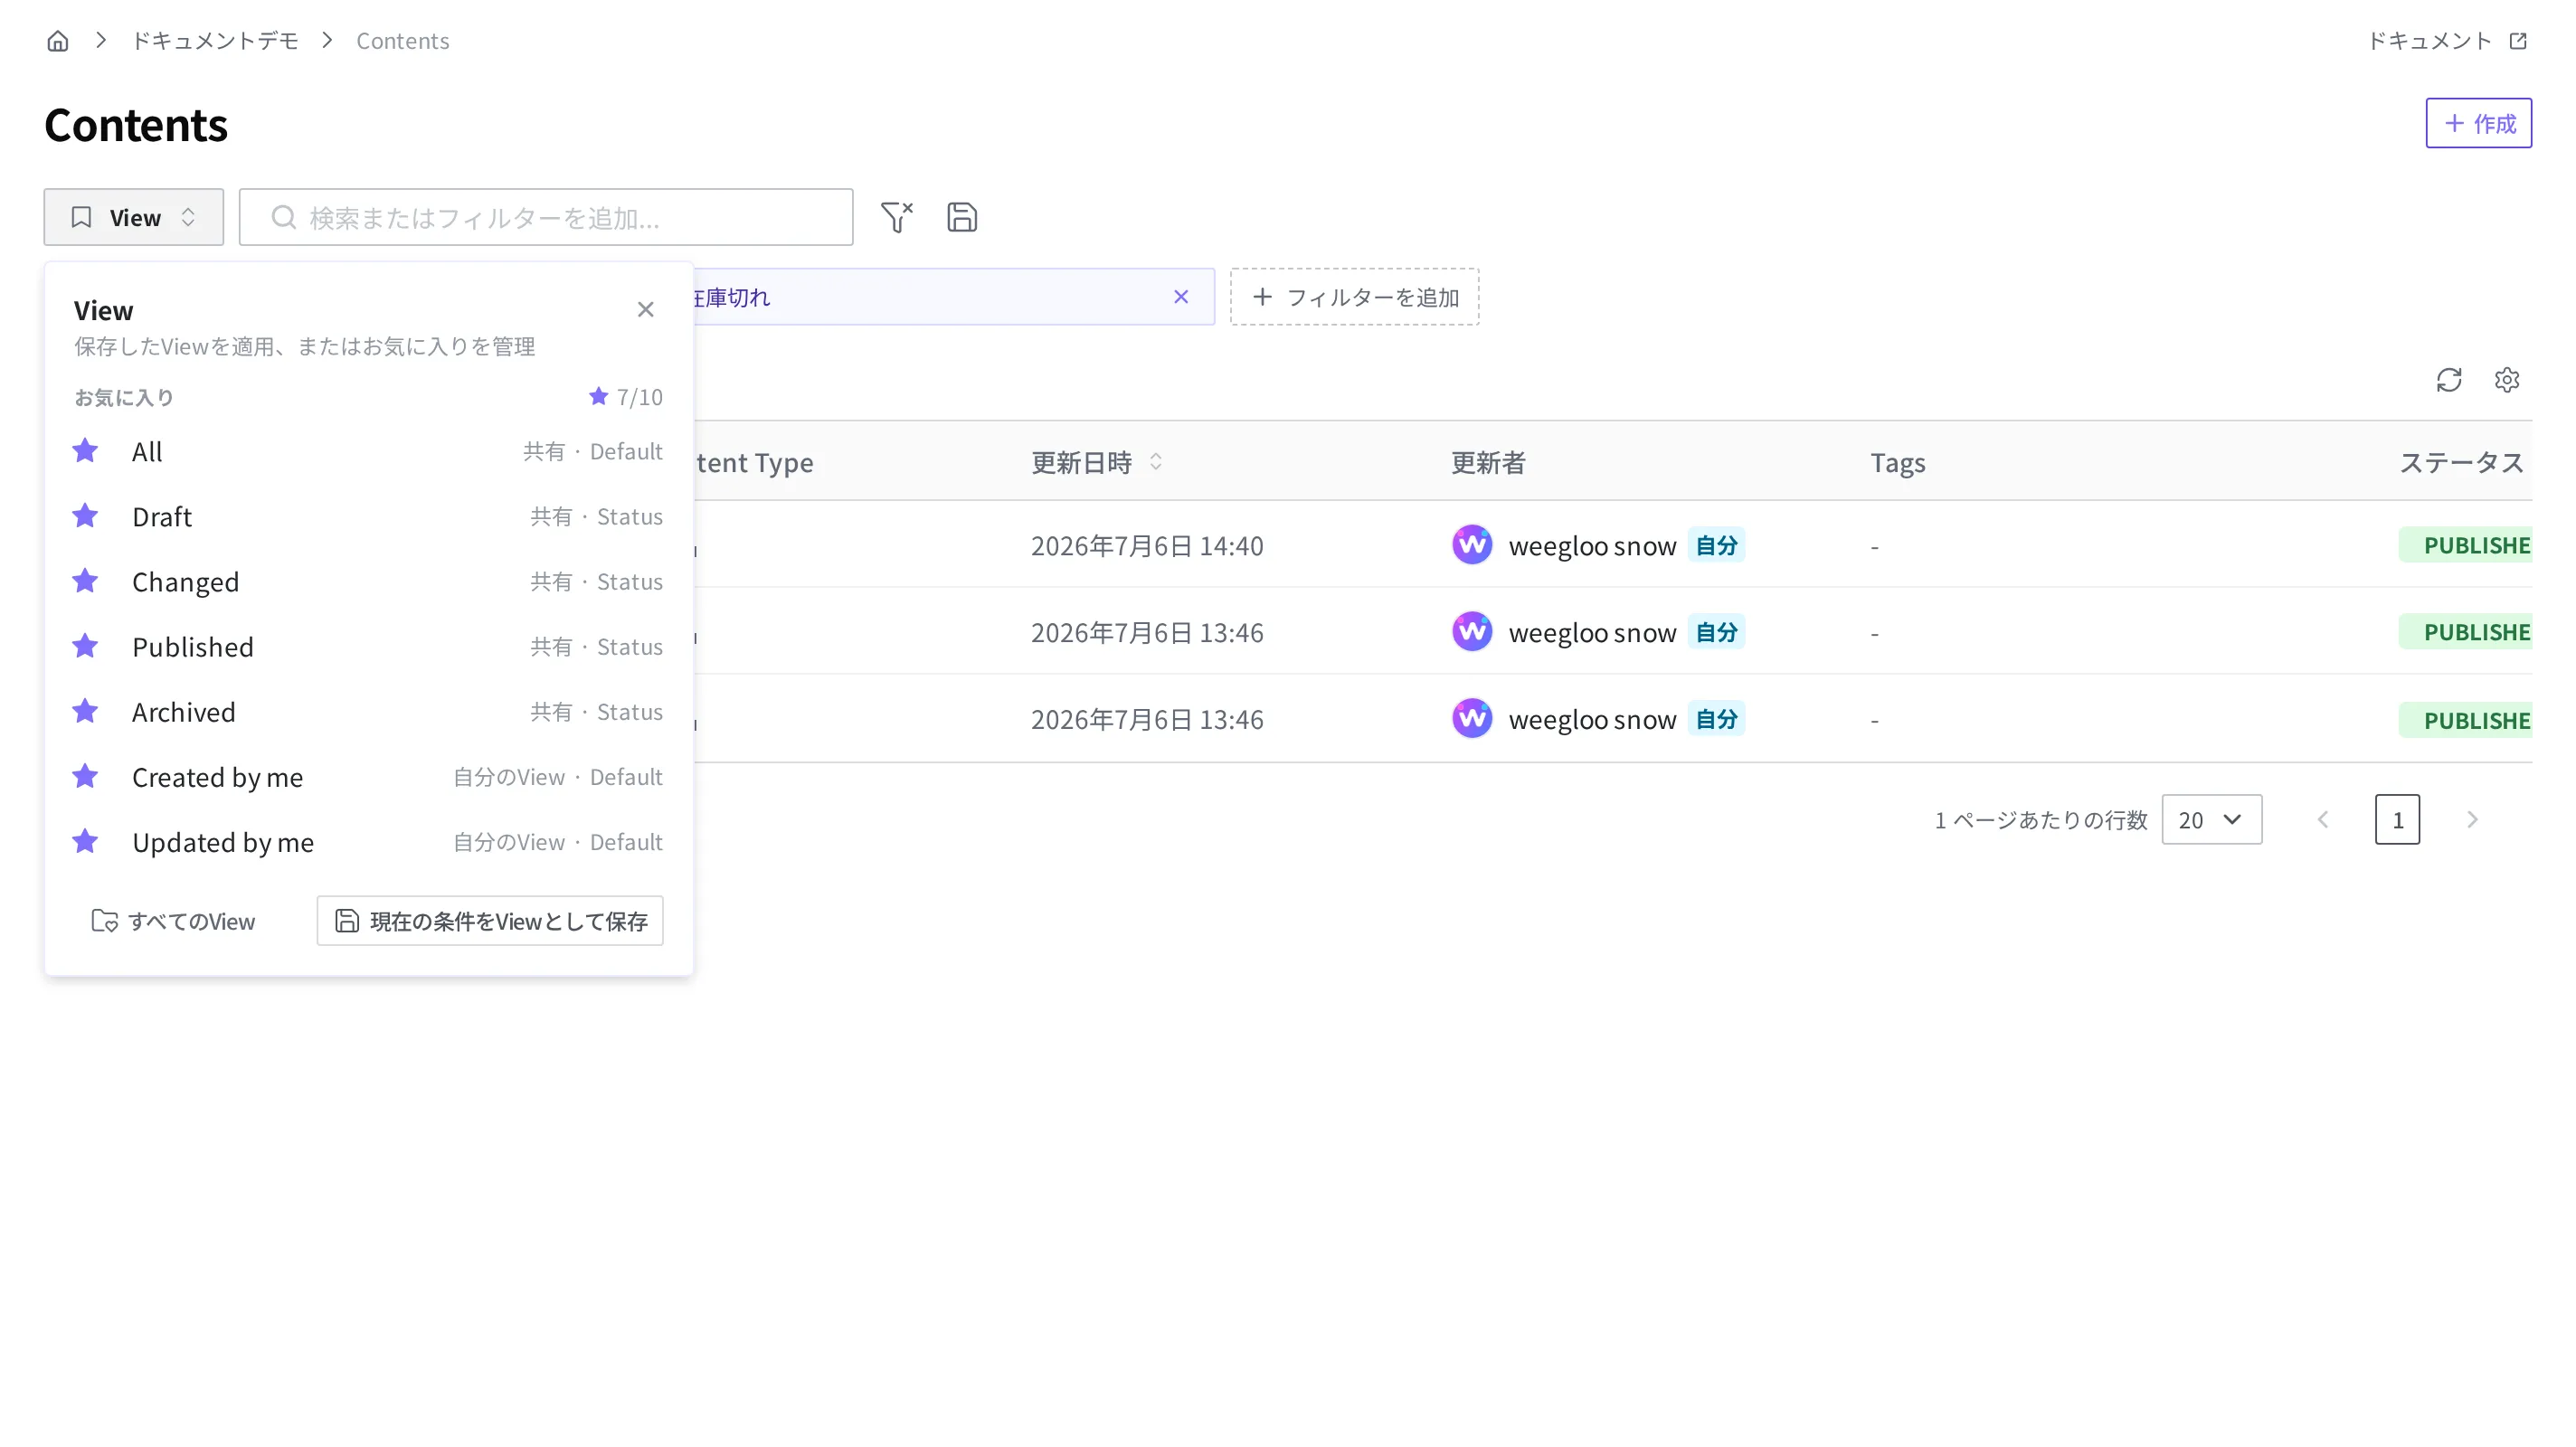The height and width of the screenshot is (1447, 2576).
Task: Clear all filters with the funnel icon
Action: coord(897,217)
